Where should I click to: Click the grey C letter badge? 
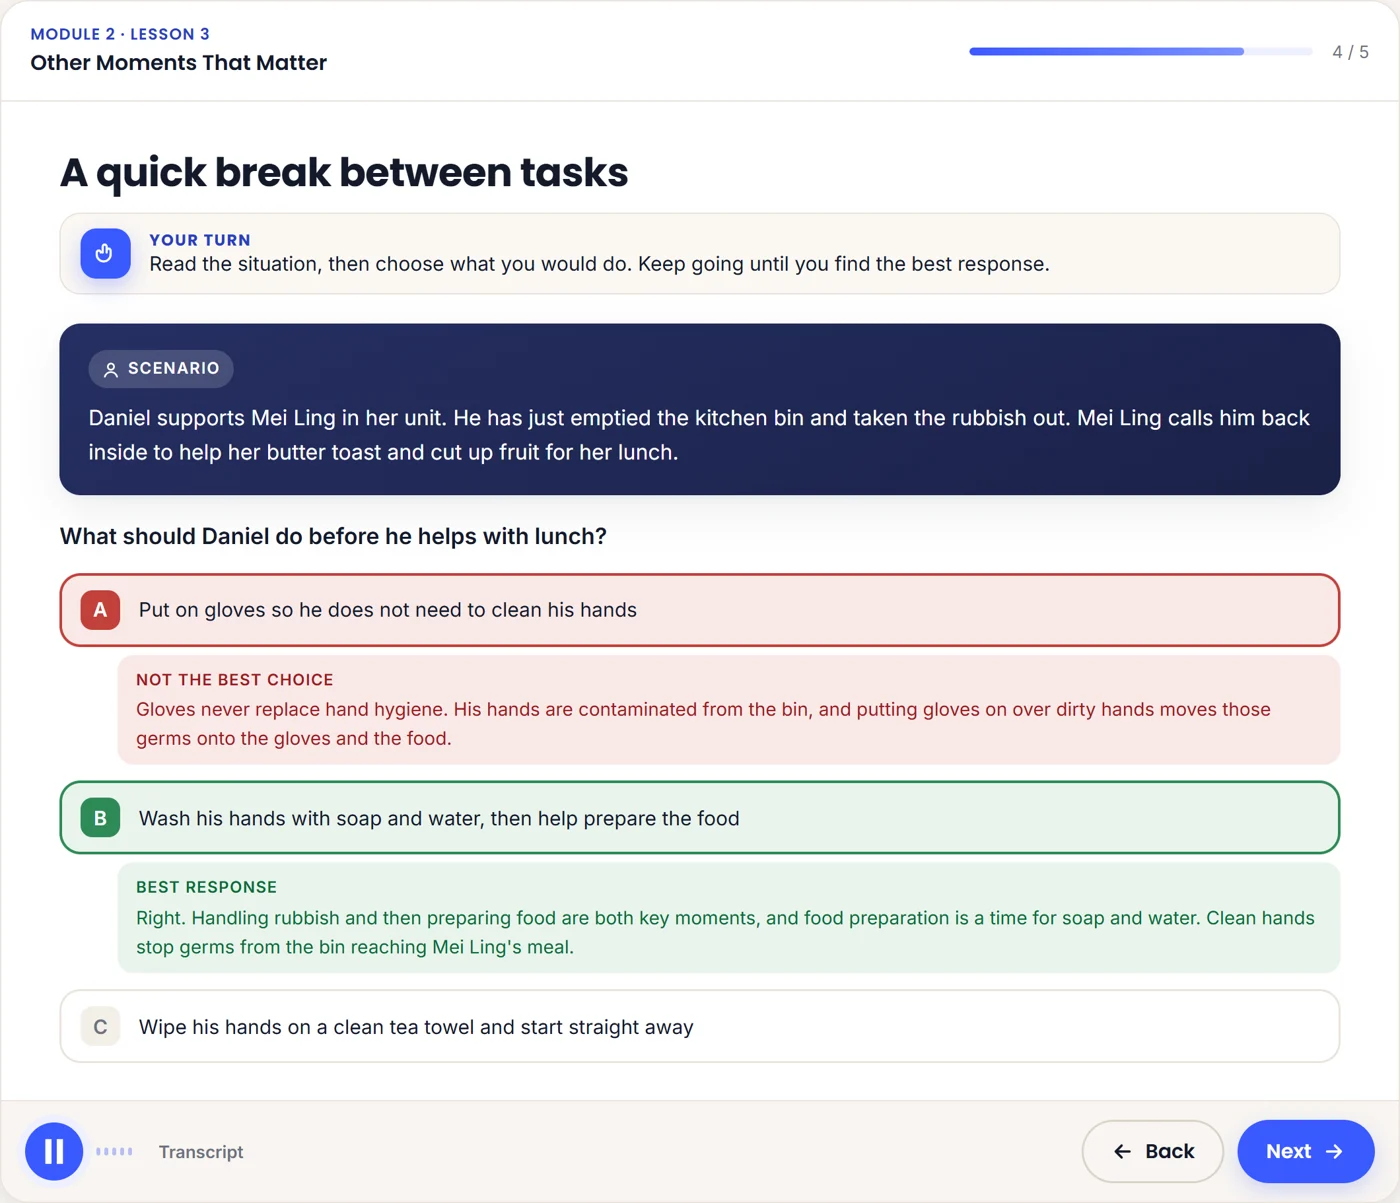(100, 1026)
